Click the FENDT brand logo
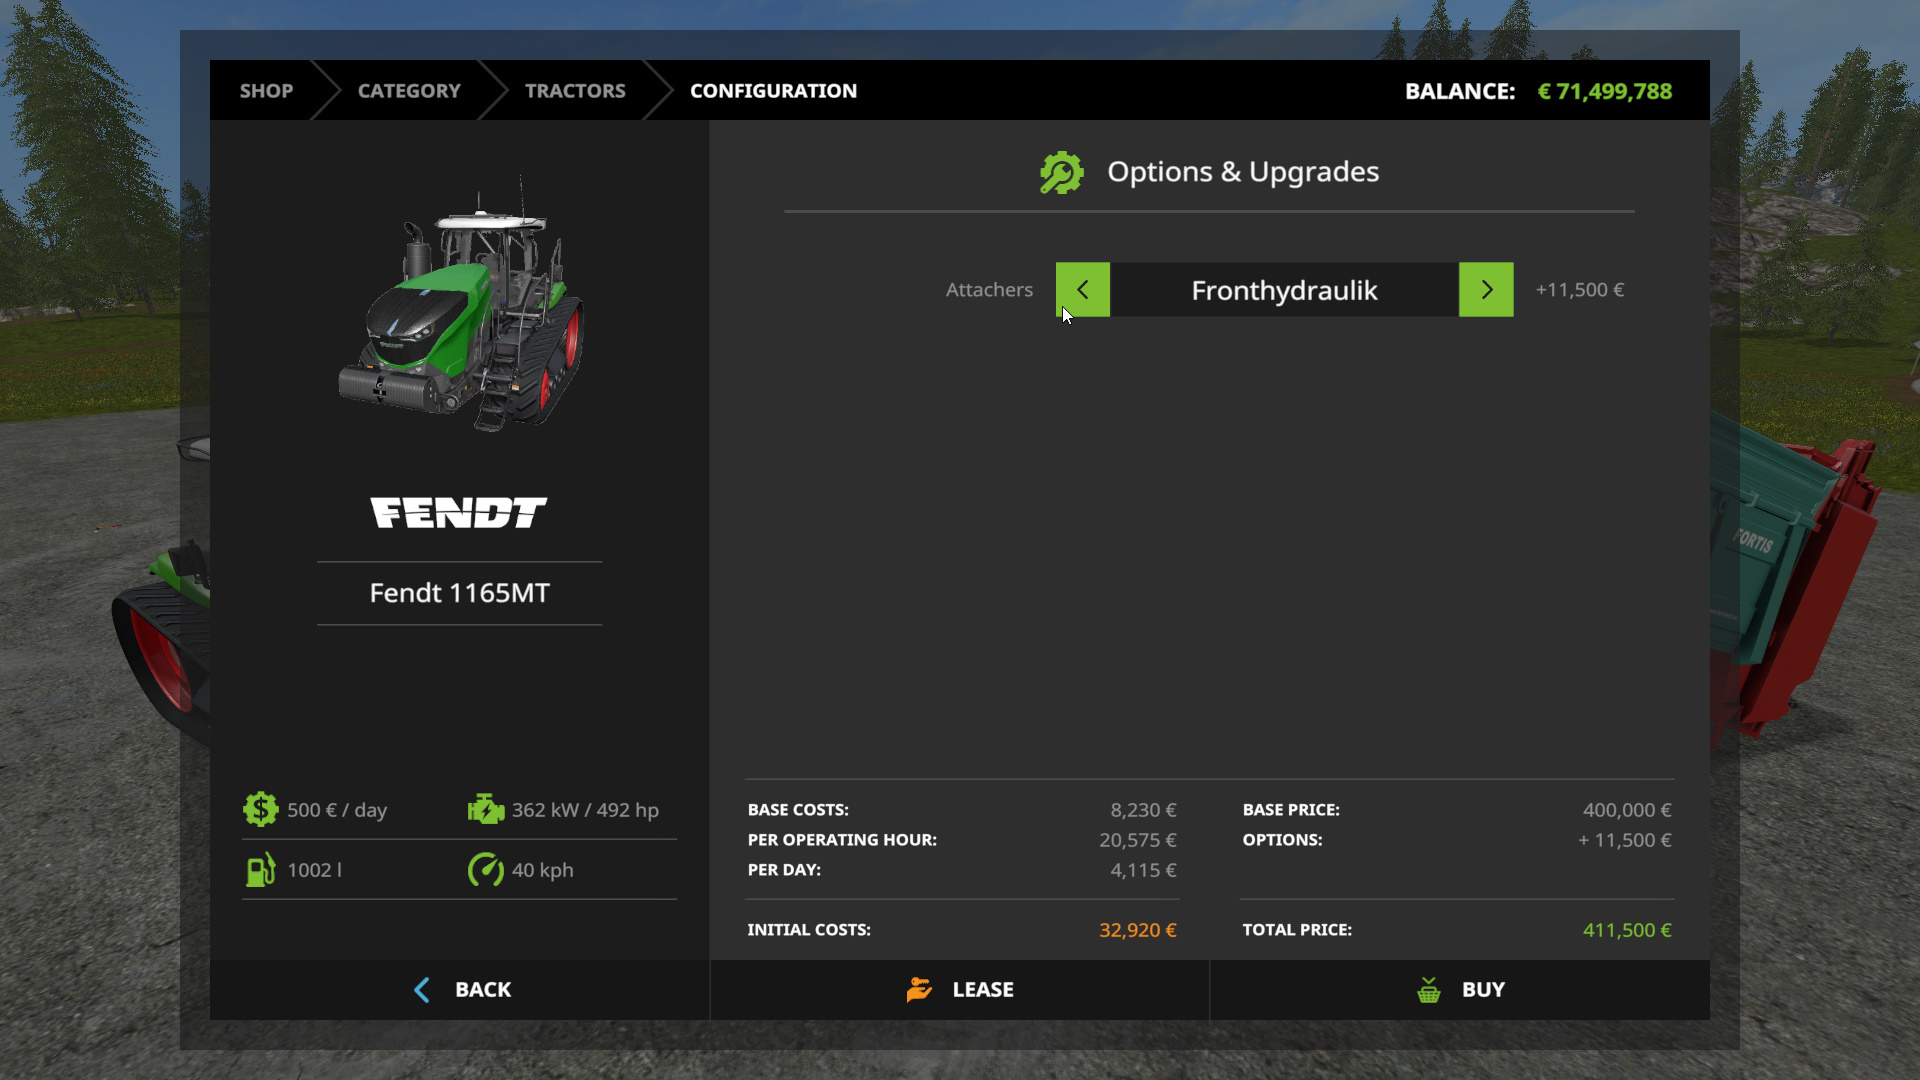Viewport: 1920px width, 1080px height. tap(459, 513)
